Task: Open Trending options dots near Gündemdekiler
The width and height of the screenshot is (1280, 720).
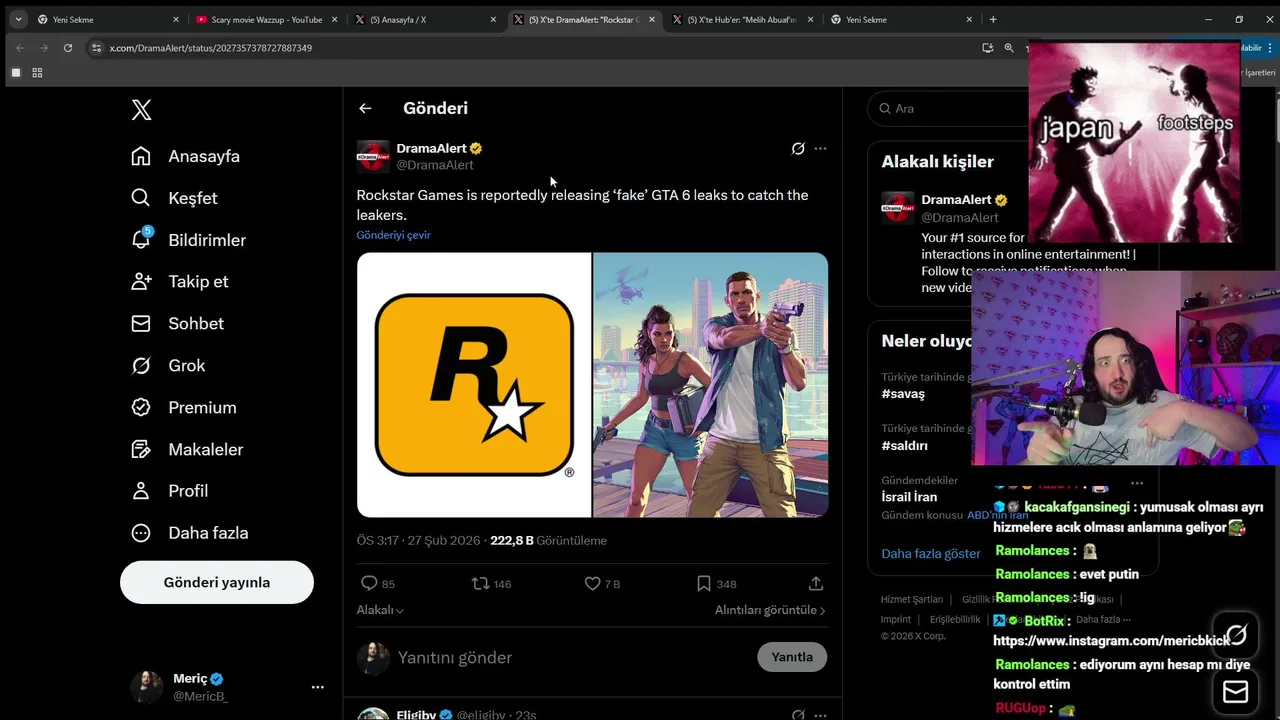Action: pos(1137,483)
